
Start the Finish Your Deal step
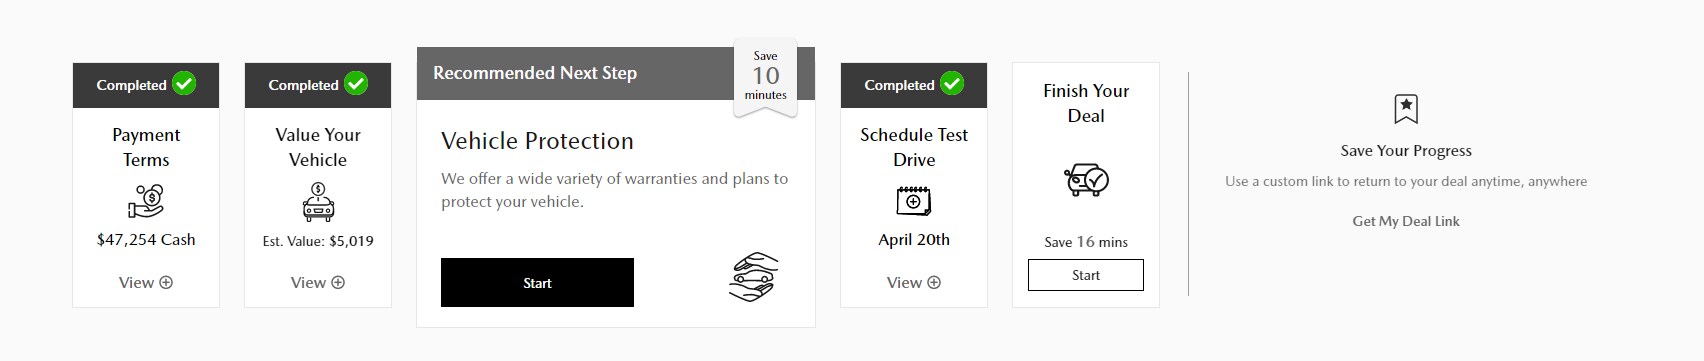(1086, 275)
